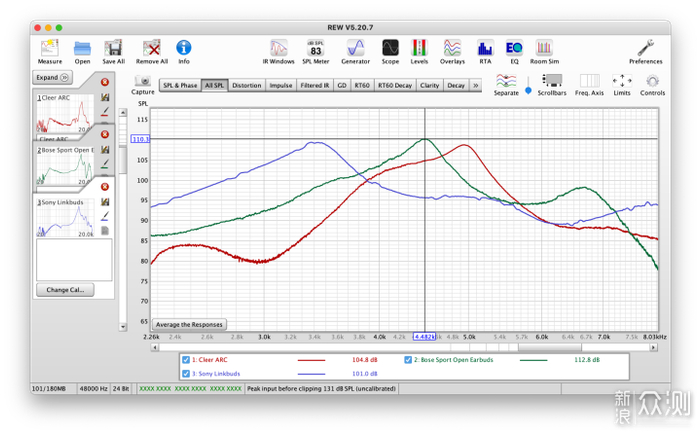
Task: Open Preferences from the toolbar
Action: (645, 47)
